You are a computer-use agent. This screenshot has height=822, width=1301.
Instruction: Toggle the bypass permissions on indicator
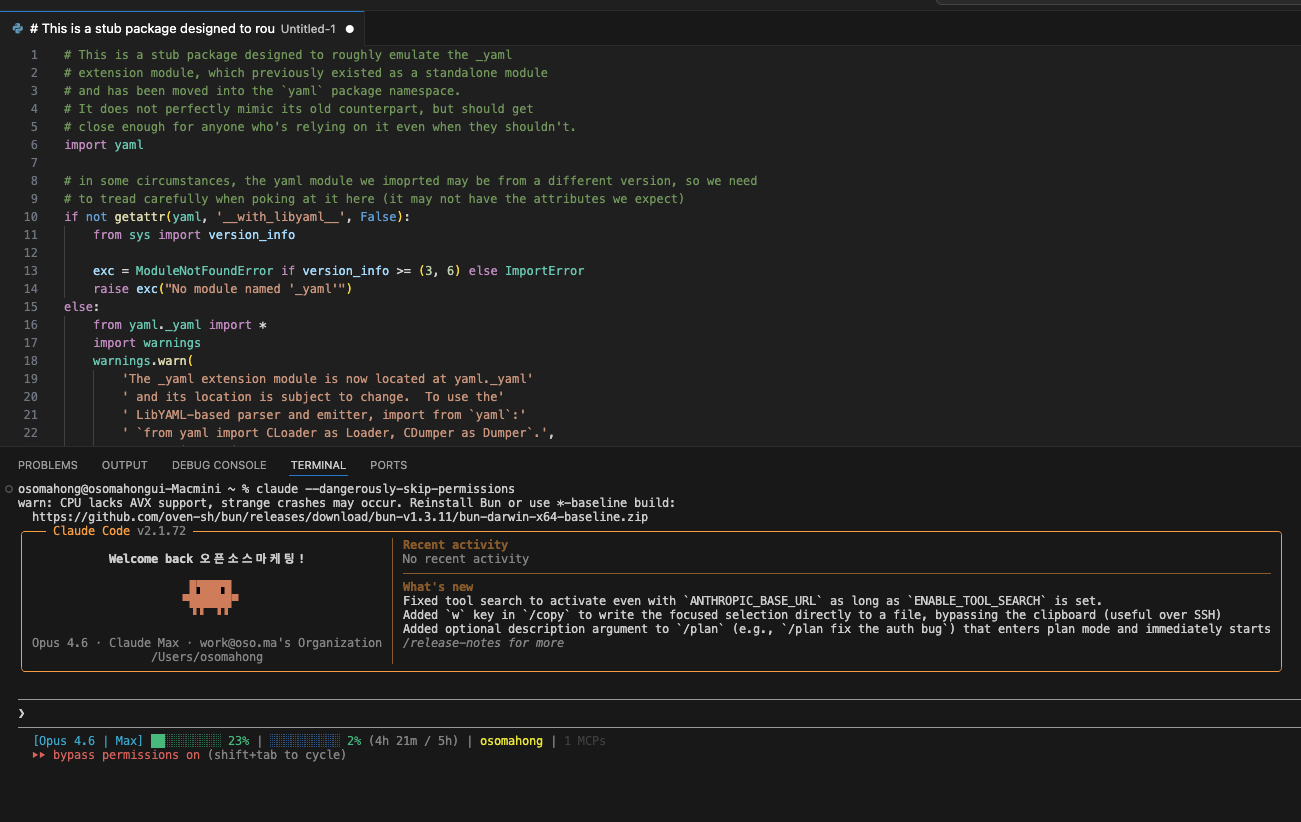click(126, 755)
